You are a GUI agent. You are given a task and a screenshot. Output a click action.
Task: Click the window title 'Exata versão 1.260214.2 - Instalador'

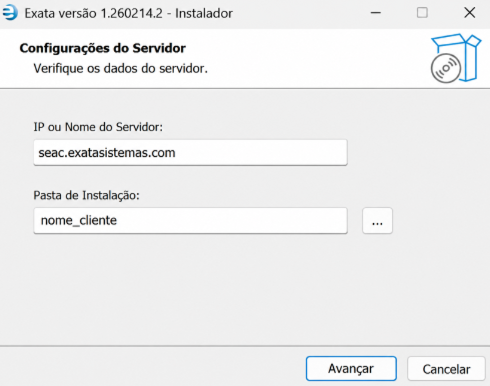coord(129,13)
